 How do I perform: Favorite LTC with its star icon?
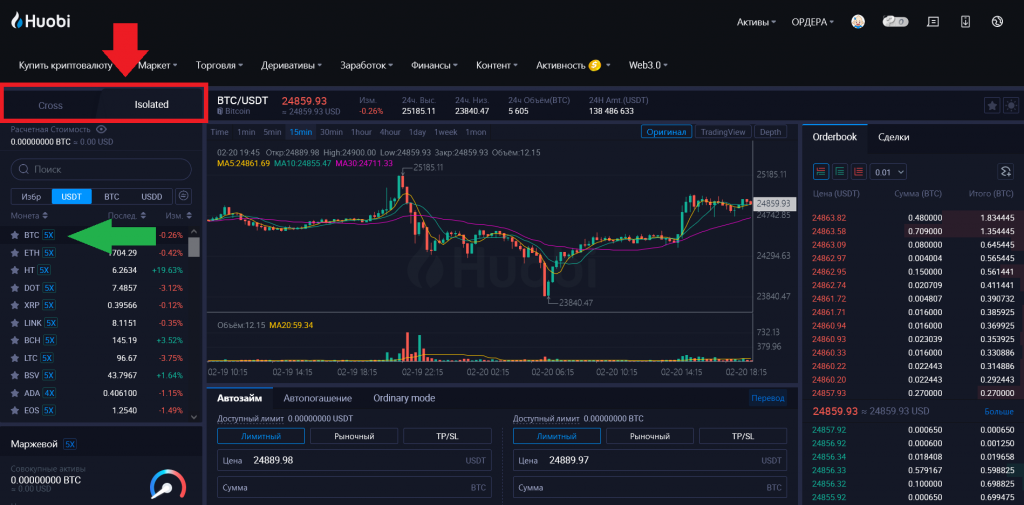pyautogui.click(x=14, y=358)
